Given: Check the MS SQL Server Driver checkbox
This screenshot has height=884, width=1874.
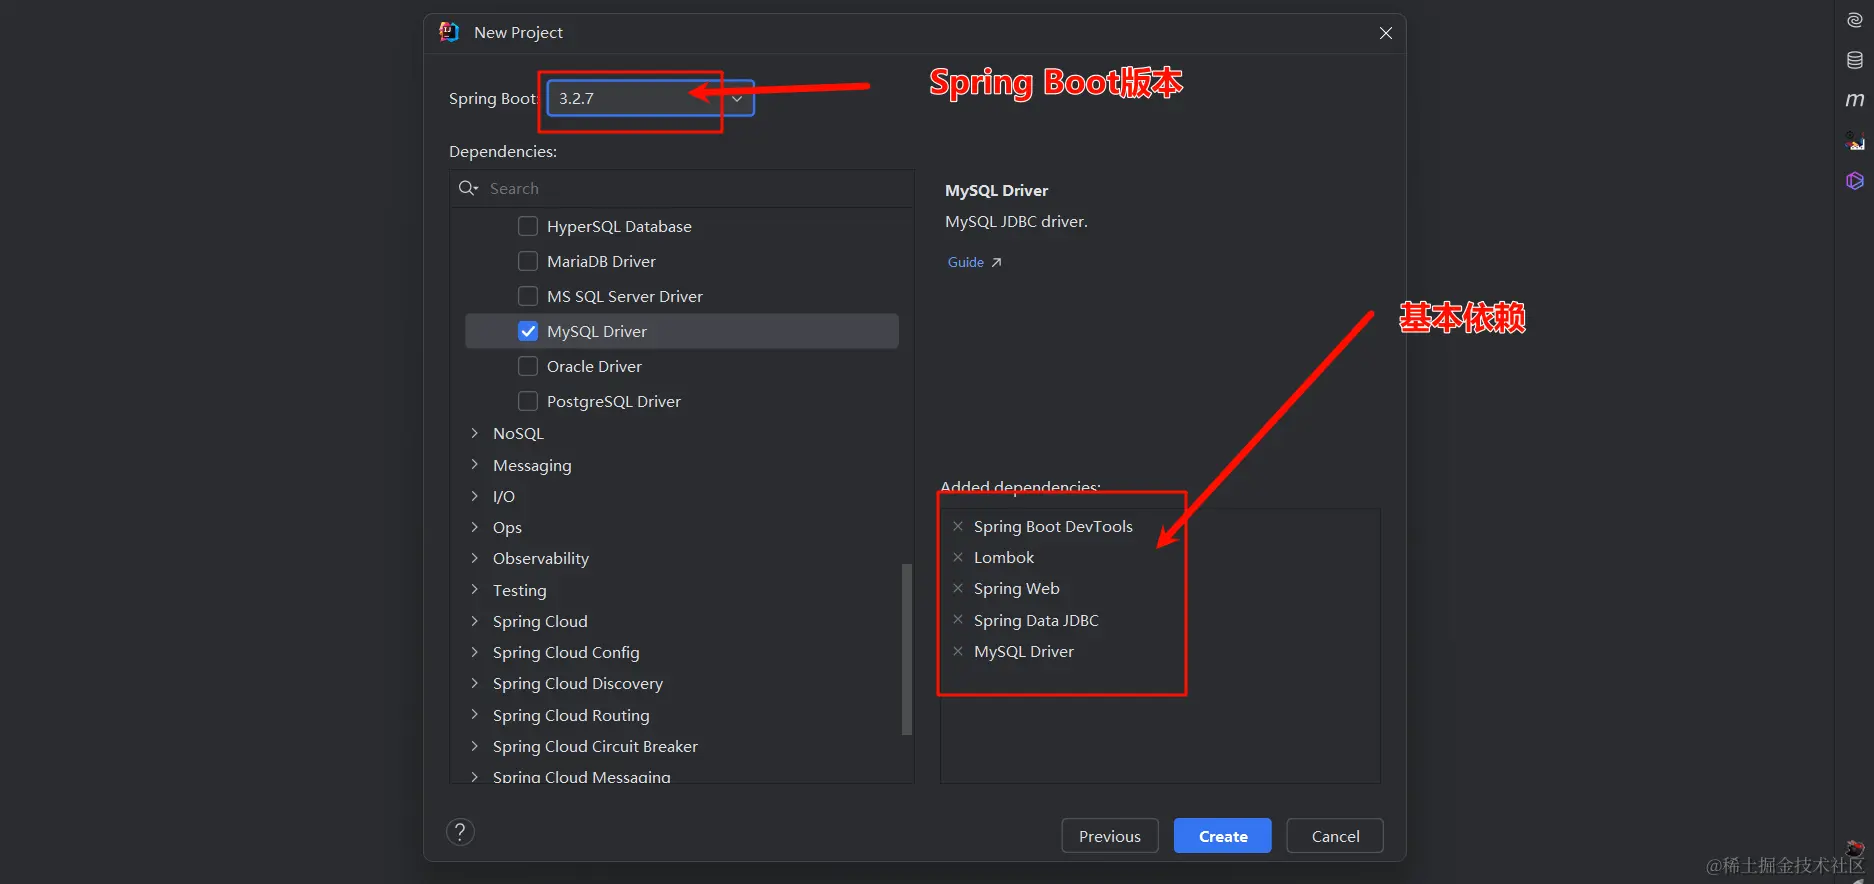Looking at the screenshot, I should tap(528, 296).
